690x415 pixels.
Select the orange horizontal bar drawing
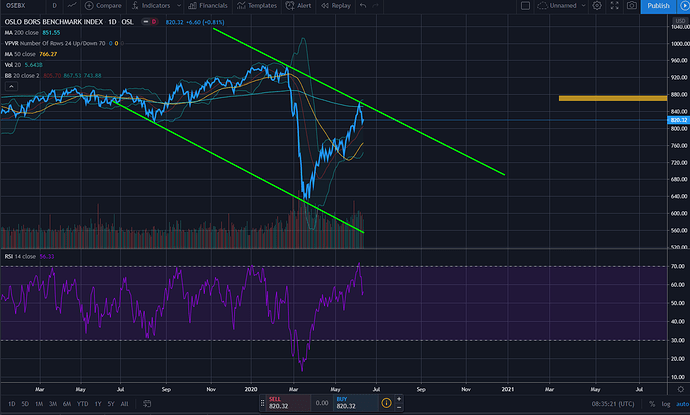[x=613, y=98]
